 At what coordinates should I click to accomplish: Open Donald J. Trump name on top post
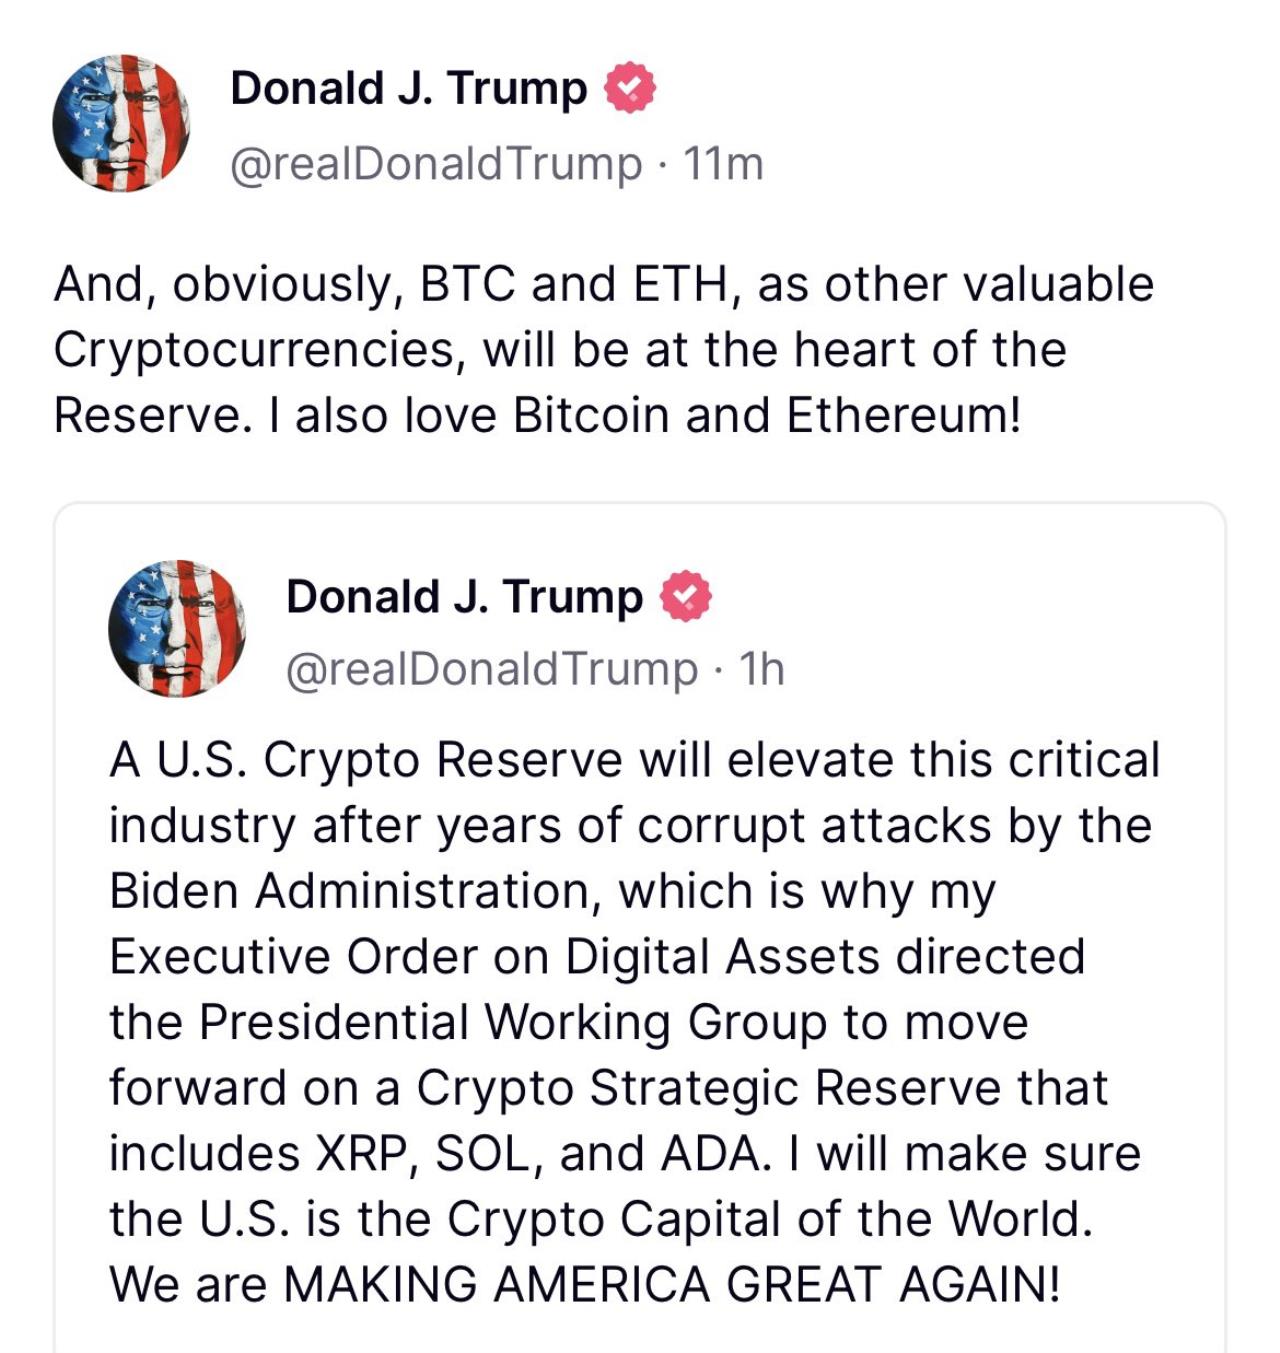(x=408, y=88)
